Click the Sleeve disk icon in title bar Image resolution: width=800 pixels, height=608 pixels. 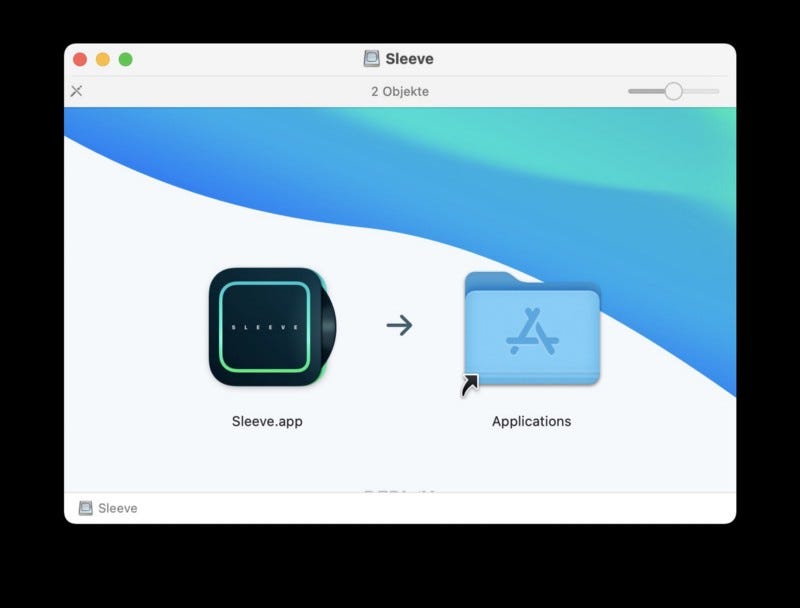[371, 59]
